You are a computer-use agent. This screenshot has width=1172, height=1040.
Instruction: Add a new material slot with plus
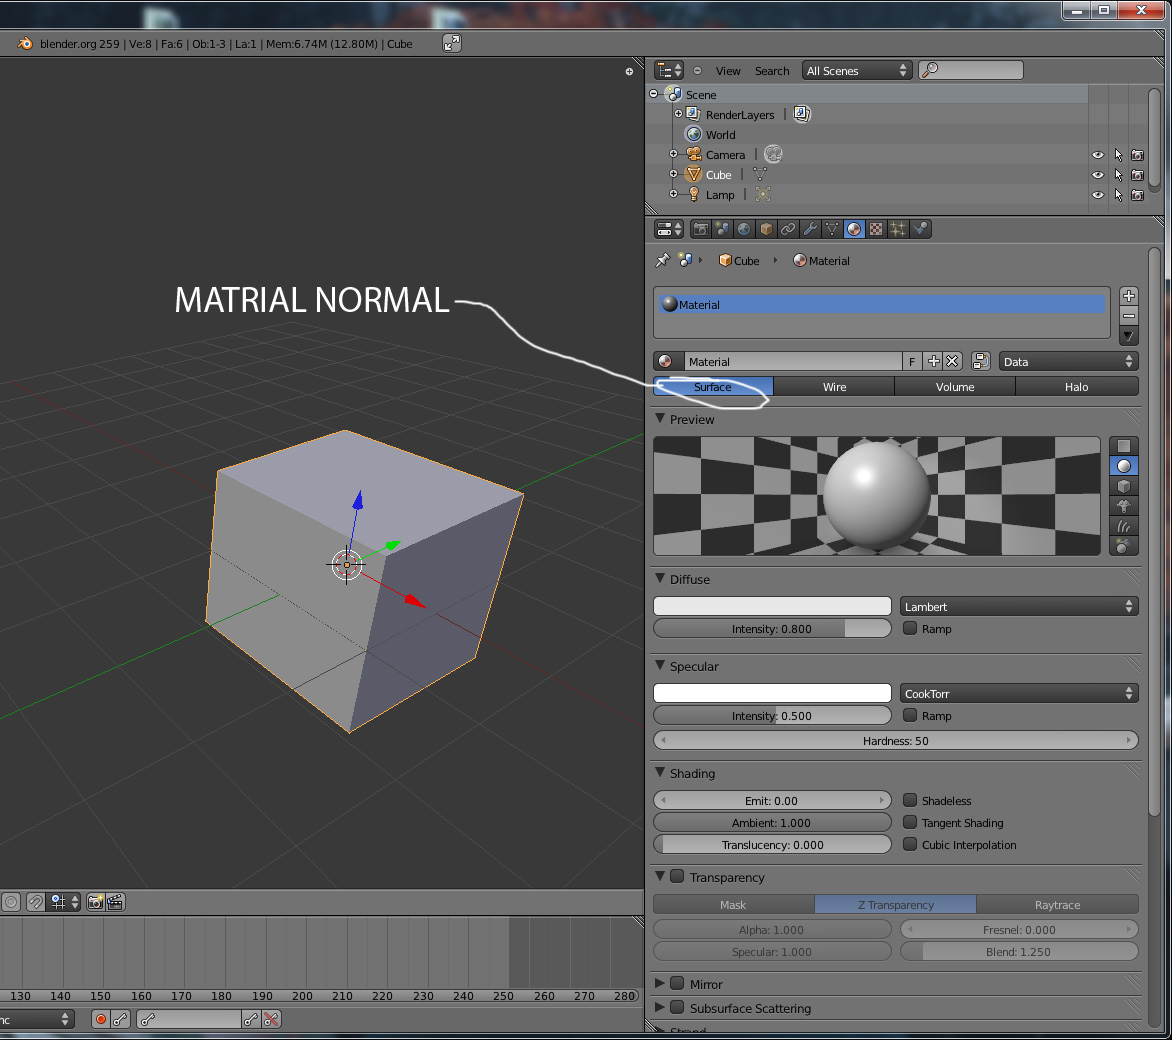1129,296
